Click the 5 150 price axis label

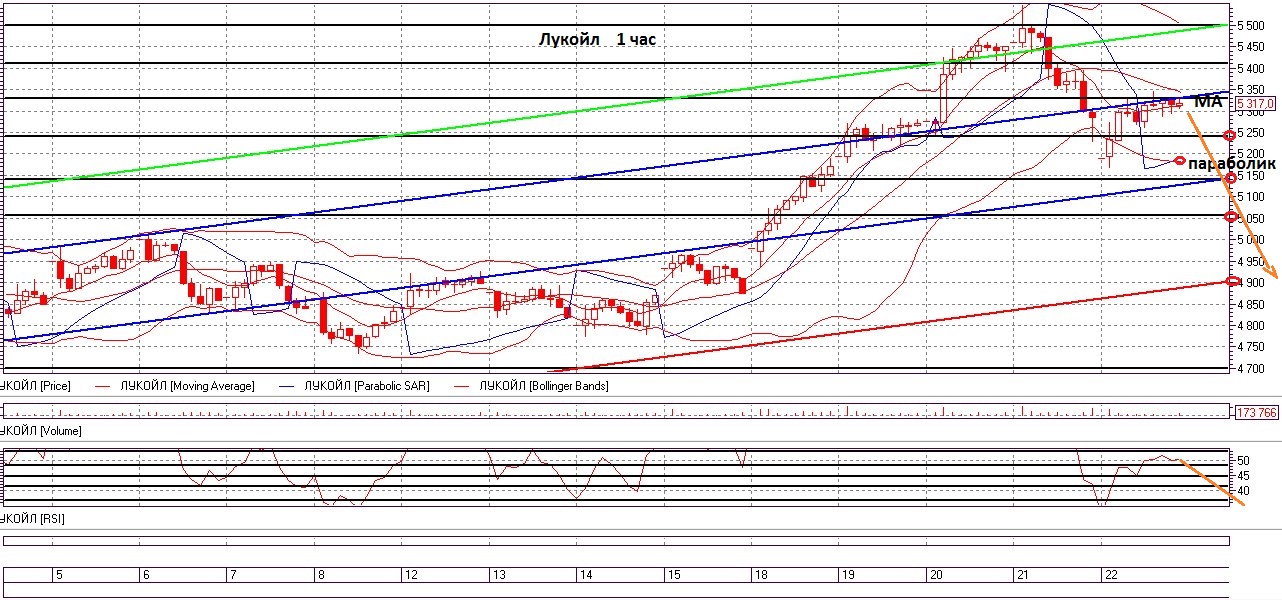[x=1250, y=175]
